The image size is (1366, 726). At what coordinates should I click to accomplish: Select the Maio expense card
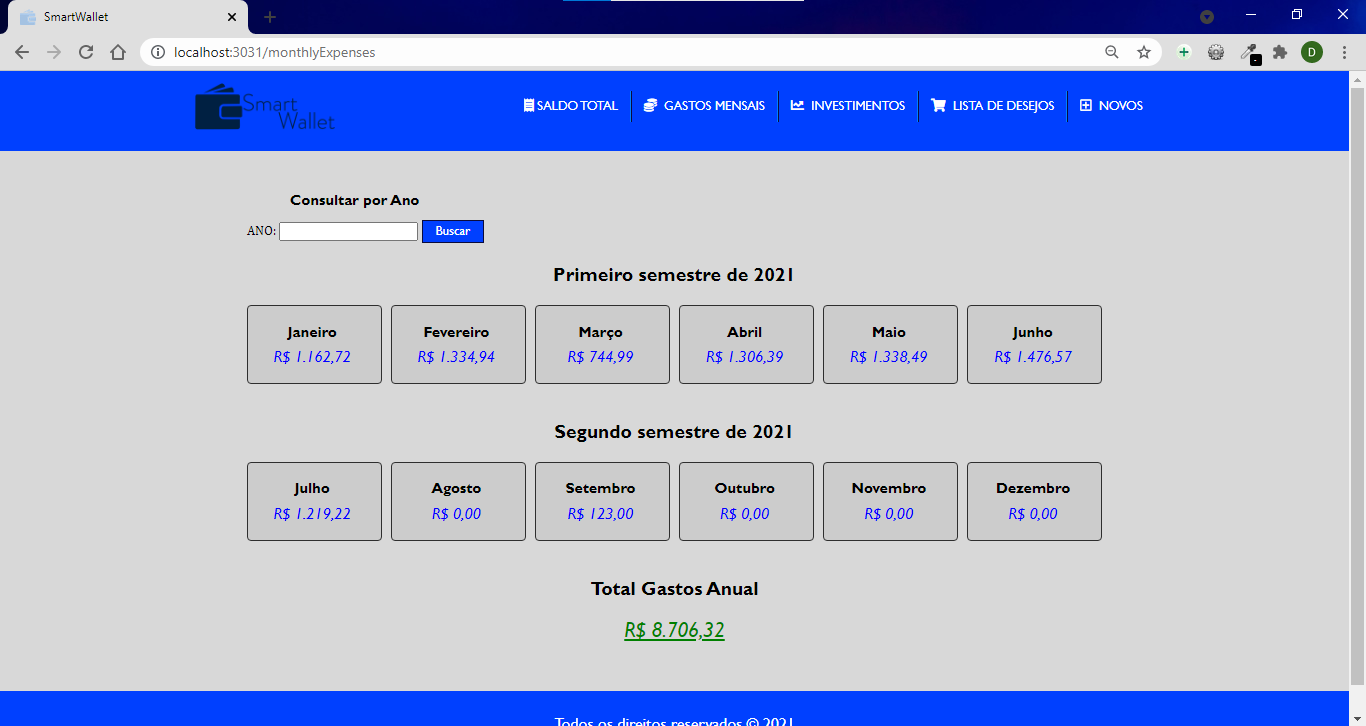890,344
